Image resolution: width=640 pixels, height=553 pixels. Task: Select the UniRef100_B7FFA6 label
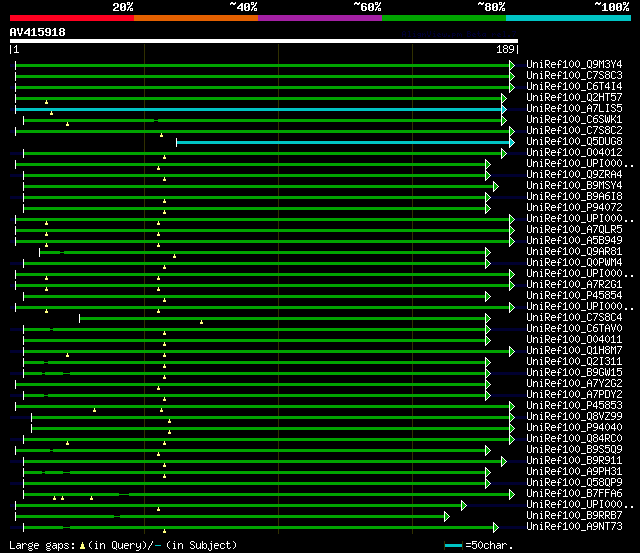[574, 494]
